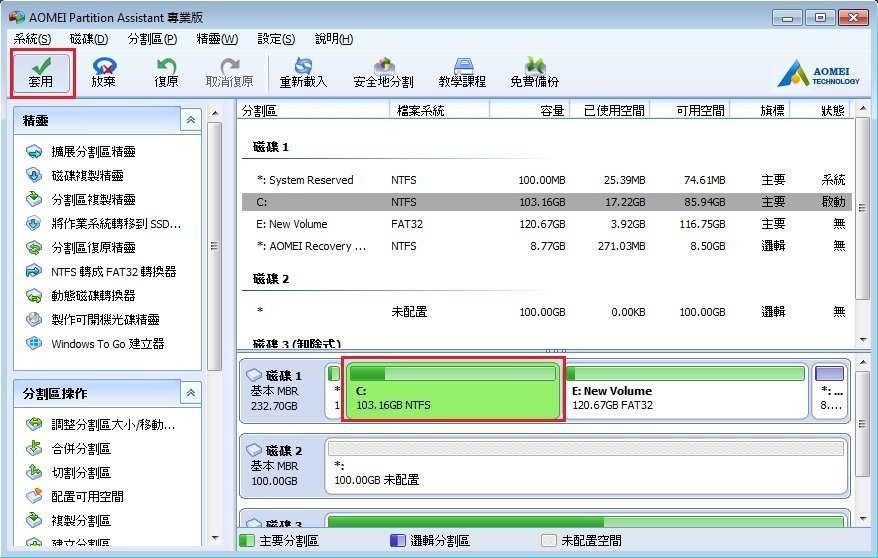Sort by 狀態 column header
This screenshot has width=878, height=558.
pos(820,110)
